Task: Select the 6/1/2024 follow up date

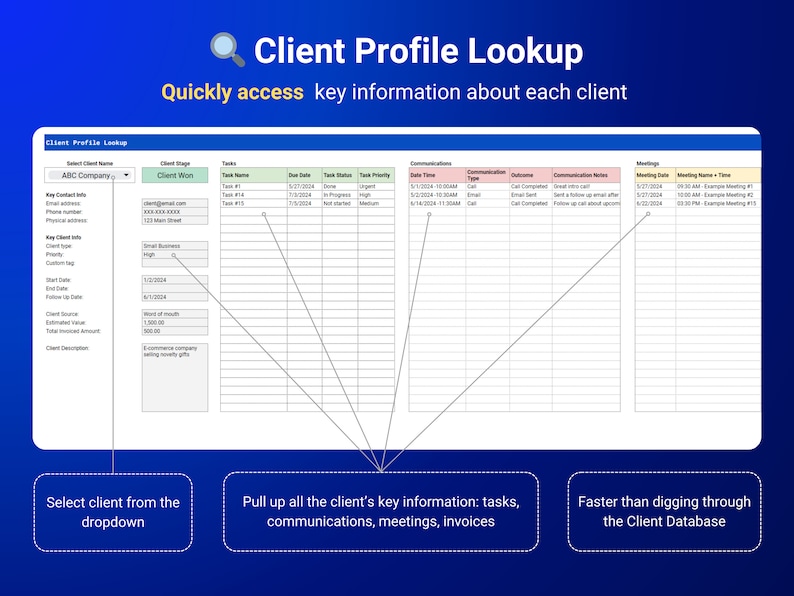Action: click(175, 297)
